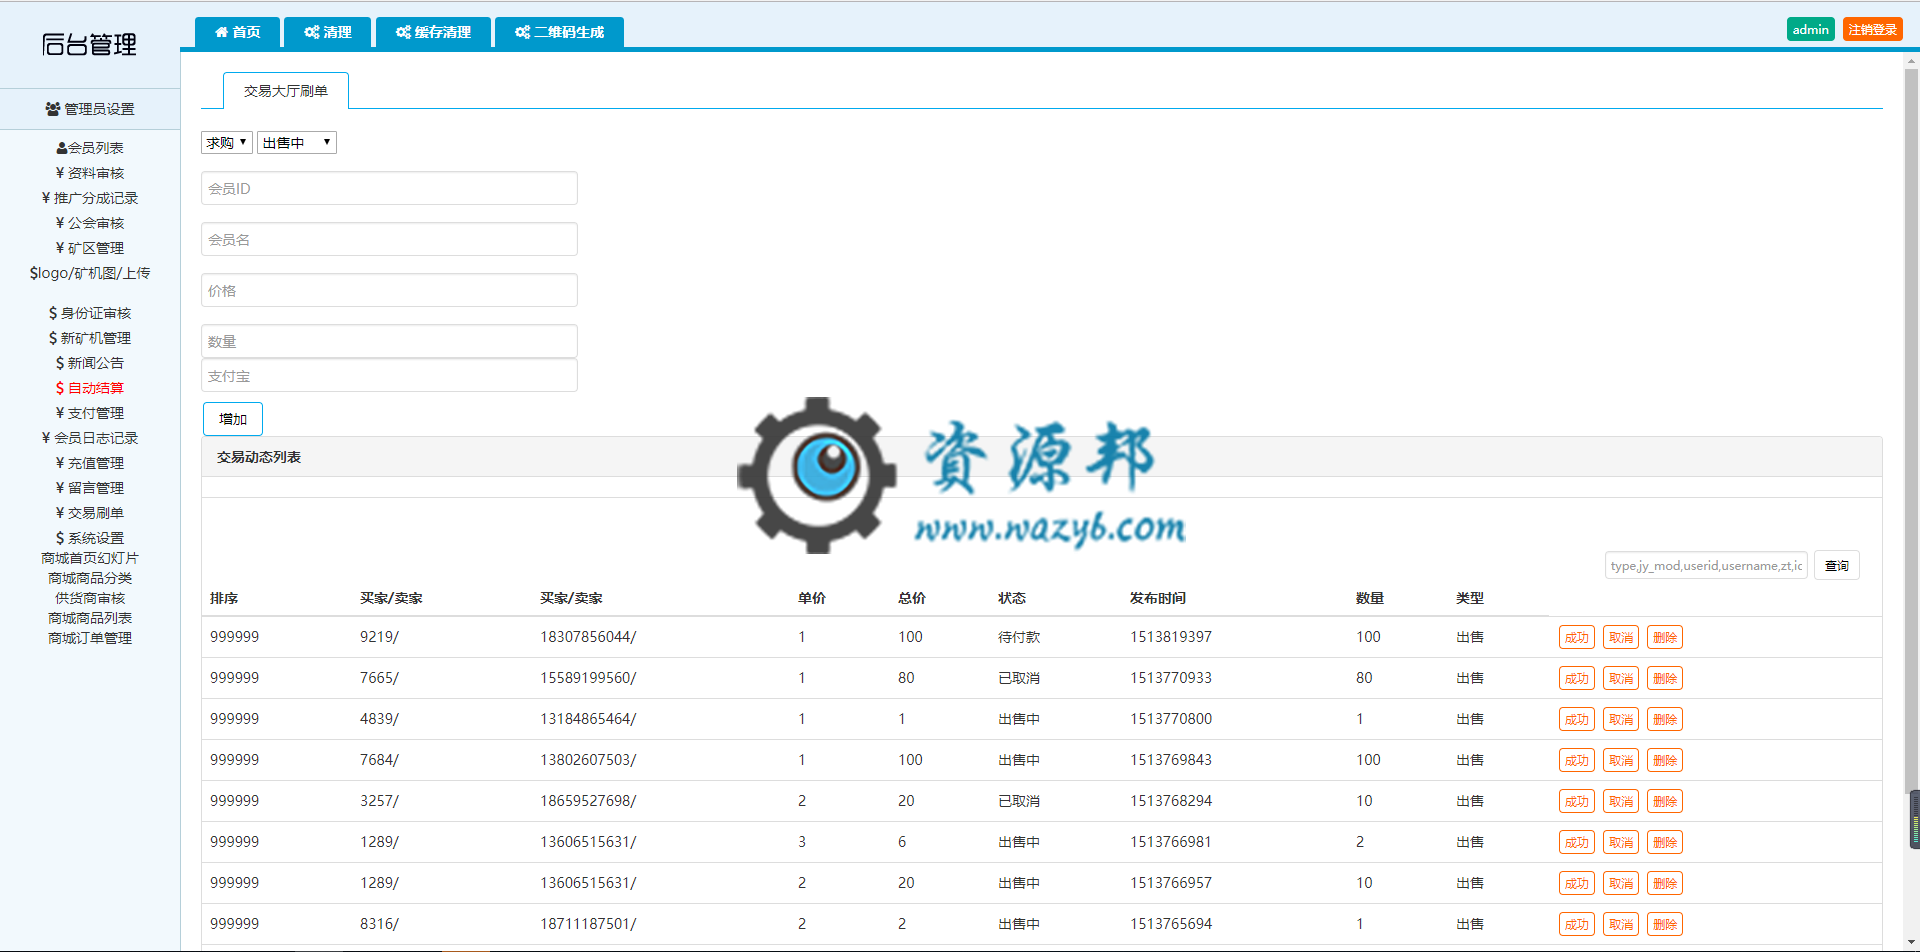Click the 发布时间 column header
The height and width of the screenshot is (952, 1920).
pyautogui.click(x=1158, y=598)
